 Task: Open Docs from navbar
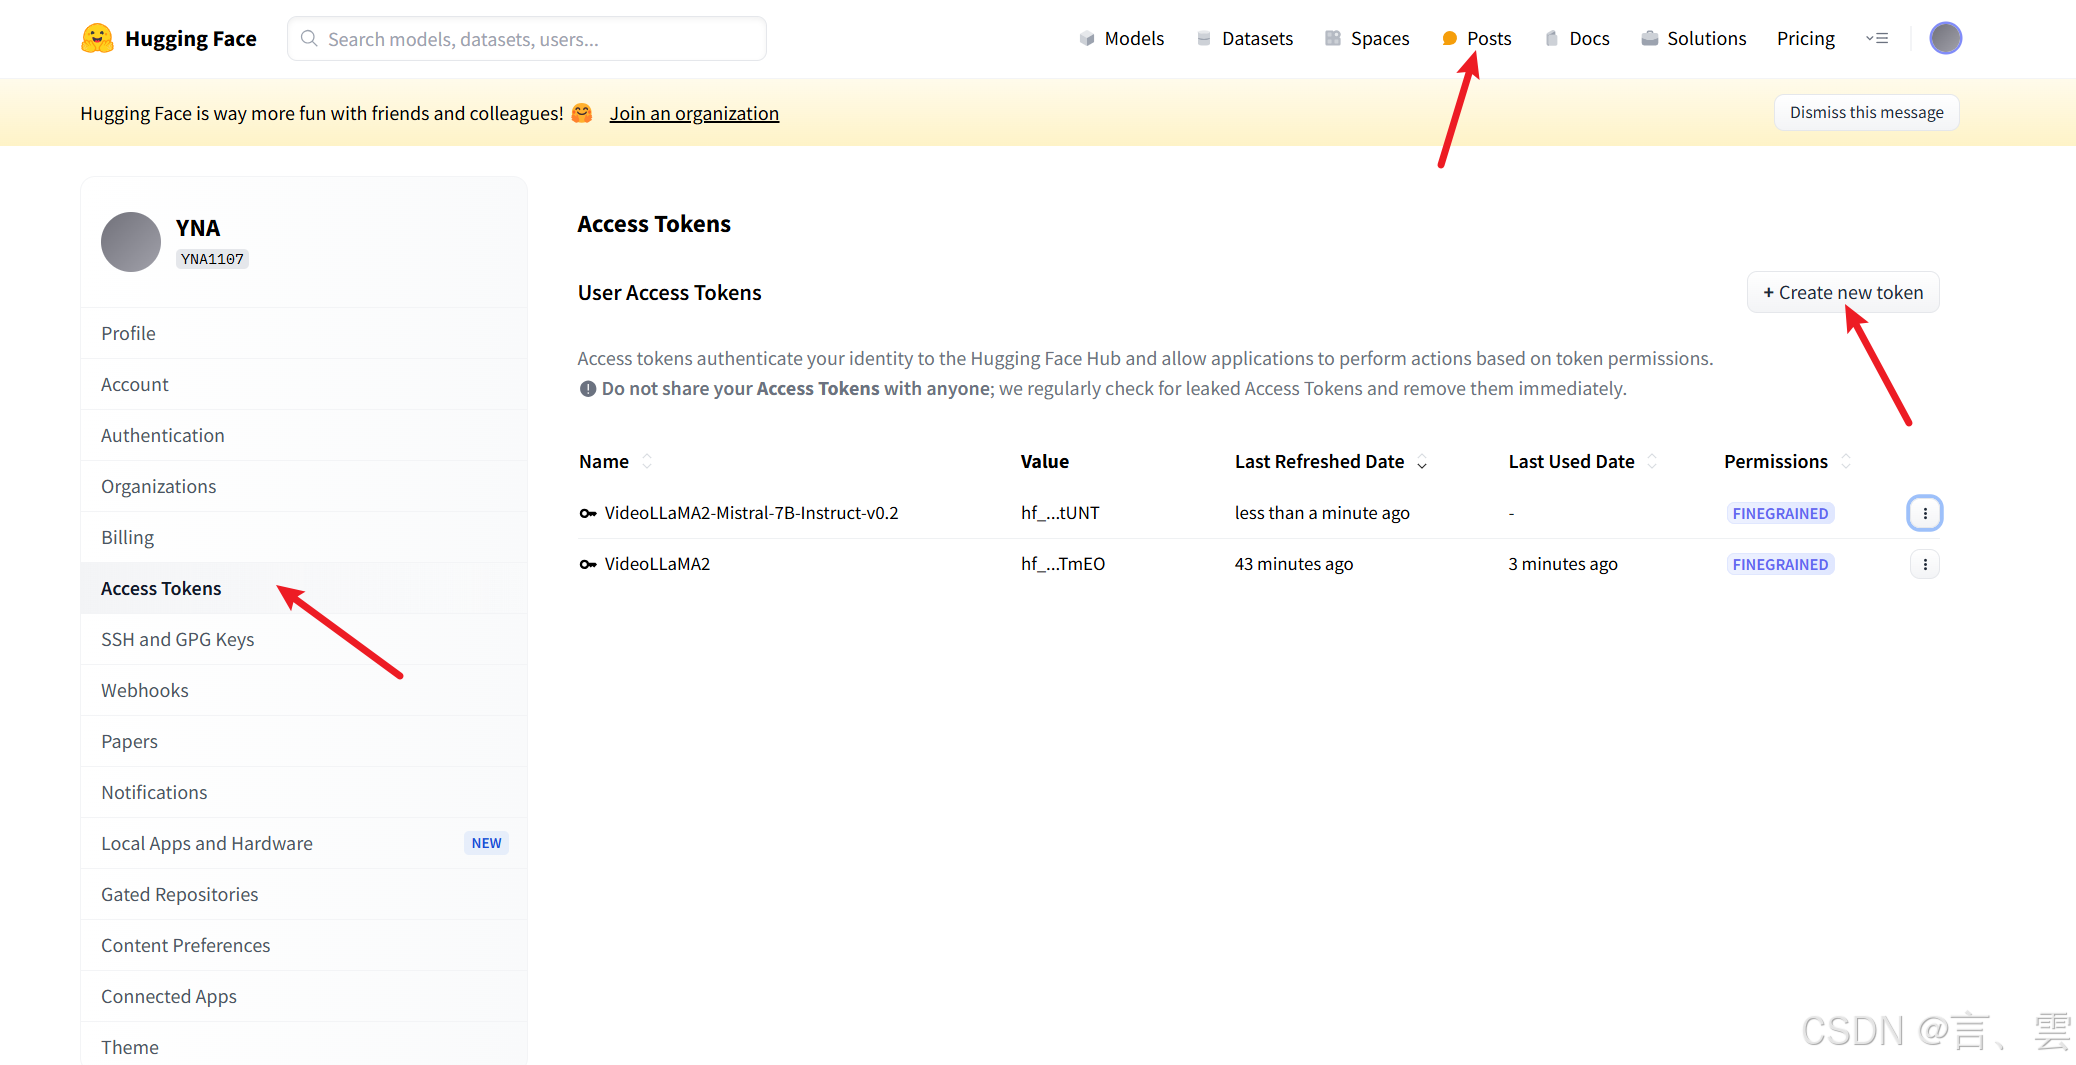click(1589, 38)
